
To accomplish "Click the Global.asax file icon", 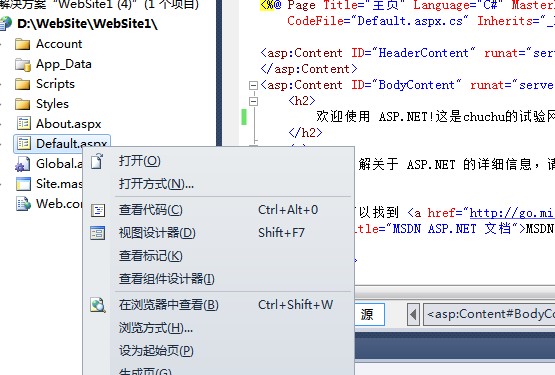I will coord(23,164).
